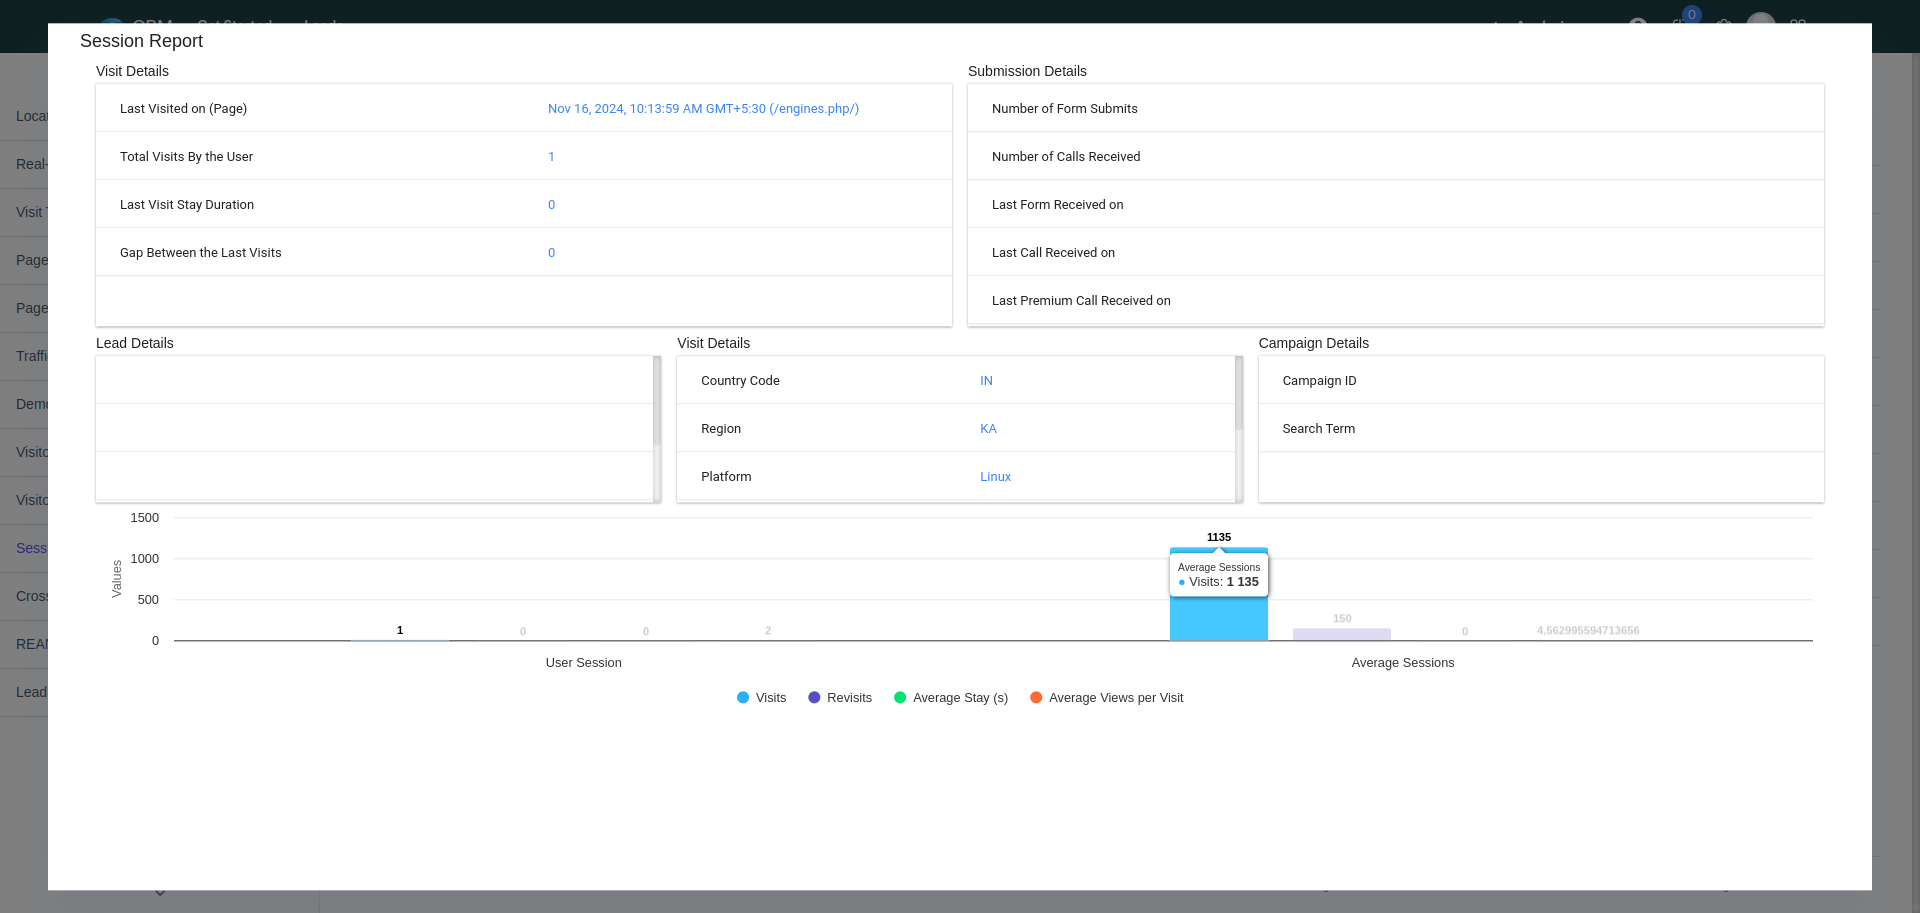Image resolution: width=1920 pixels, height=913 pixels.
Task: Click the Submission Details heading
Action: 1027,71
